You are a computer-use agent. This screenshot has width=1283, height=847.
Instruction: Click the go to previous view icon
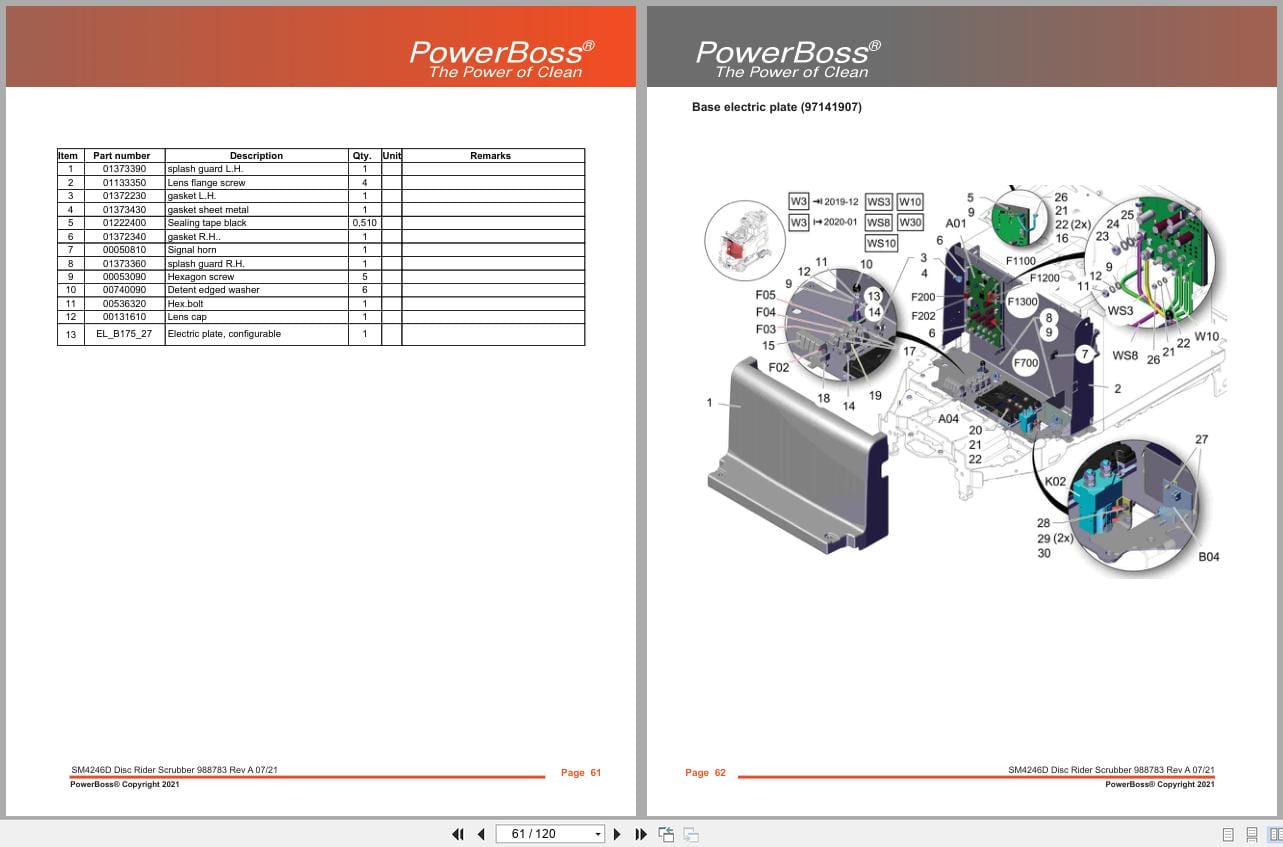pos(666,834)
